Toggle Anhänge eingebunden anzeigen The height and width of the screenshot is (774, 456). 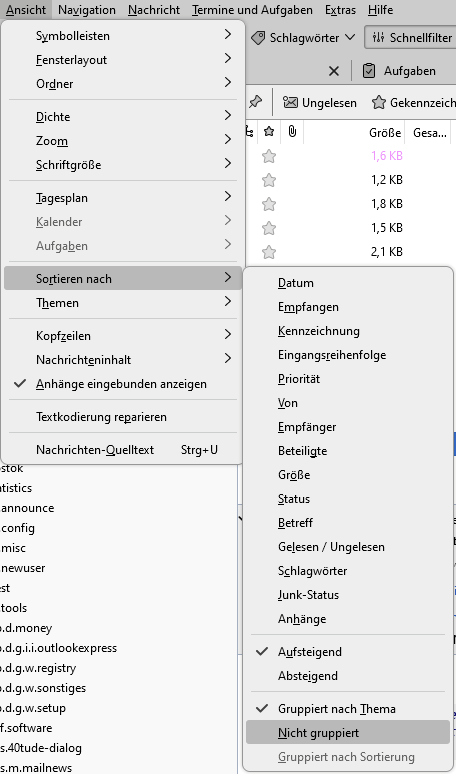pos(121,384)
